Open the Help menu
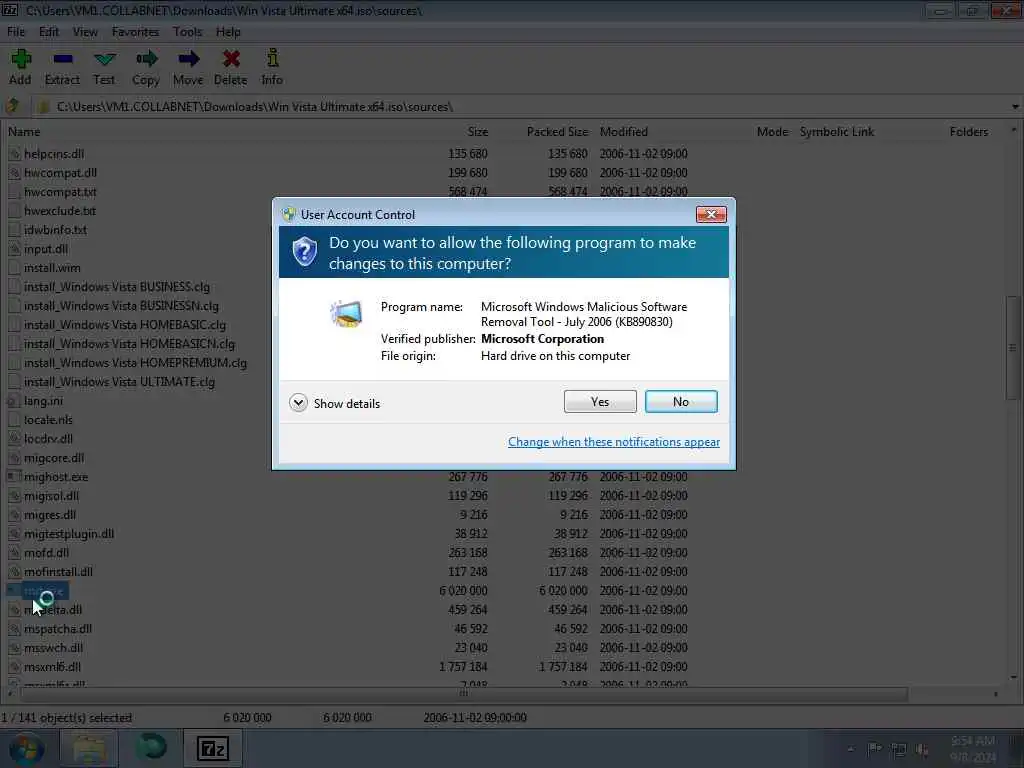The image size is (1024, 768). tap(229, 31)
